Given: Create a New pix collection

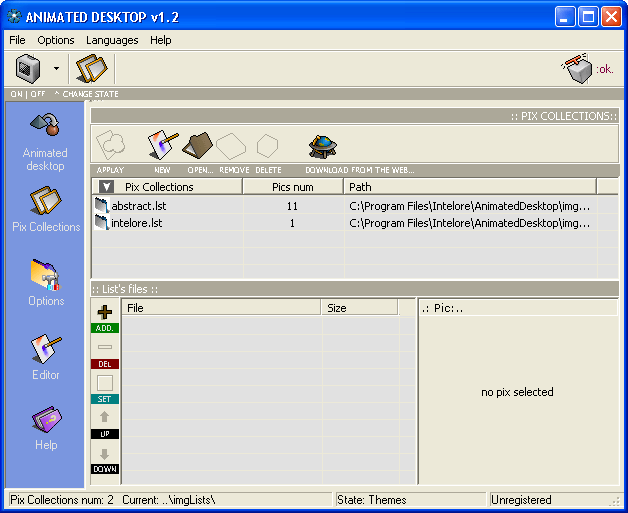Looking at the screenshot, I should coord(162,145).
